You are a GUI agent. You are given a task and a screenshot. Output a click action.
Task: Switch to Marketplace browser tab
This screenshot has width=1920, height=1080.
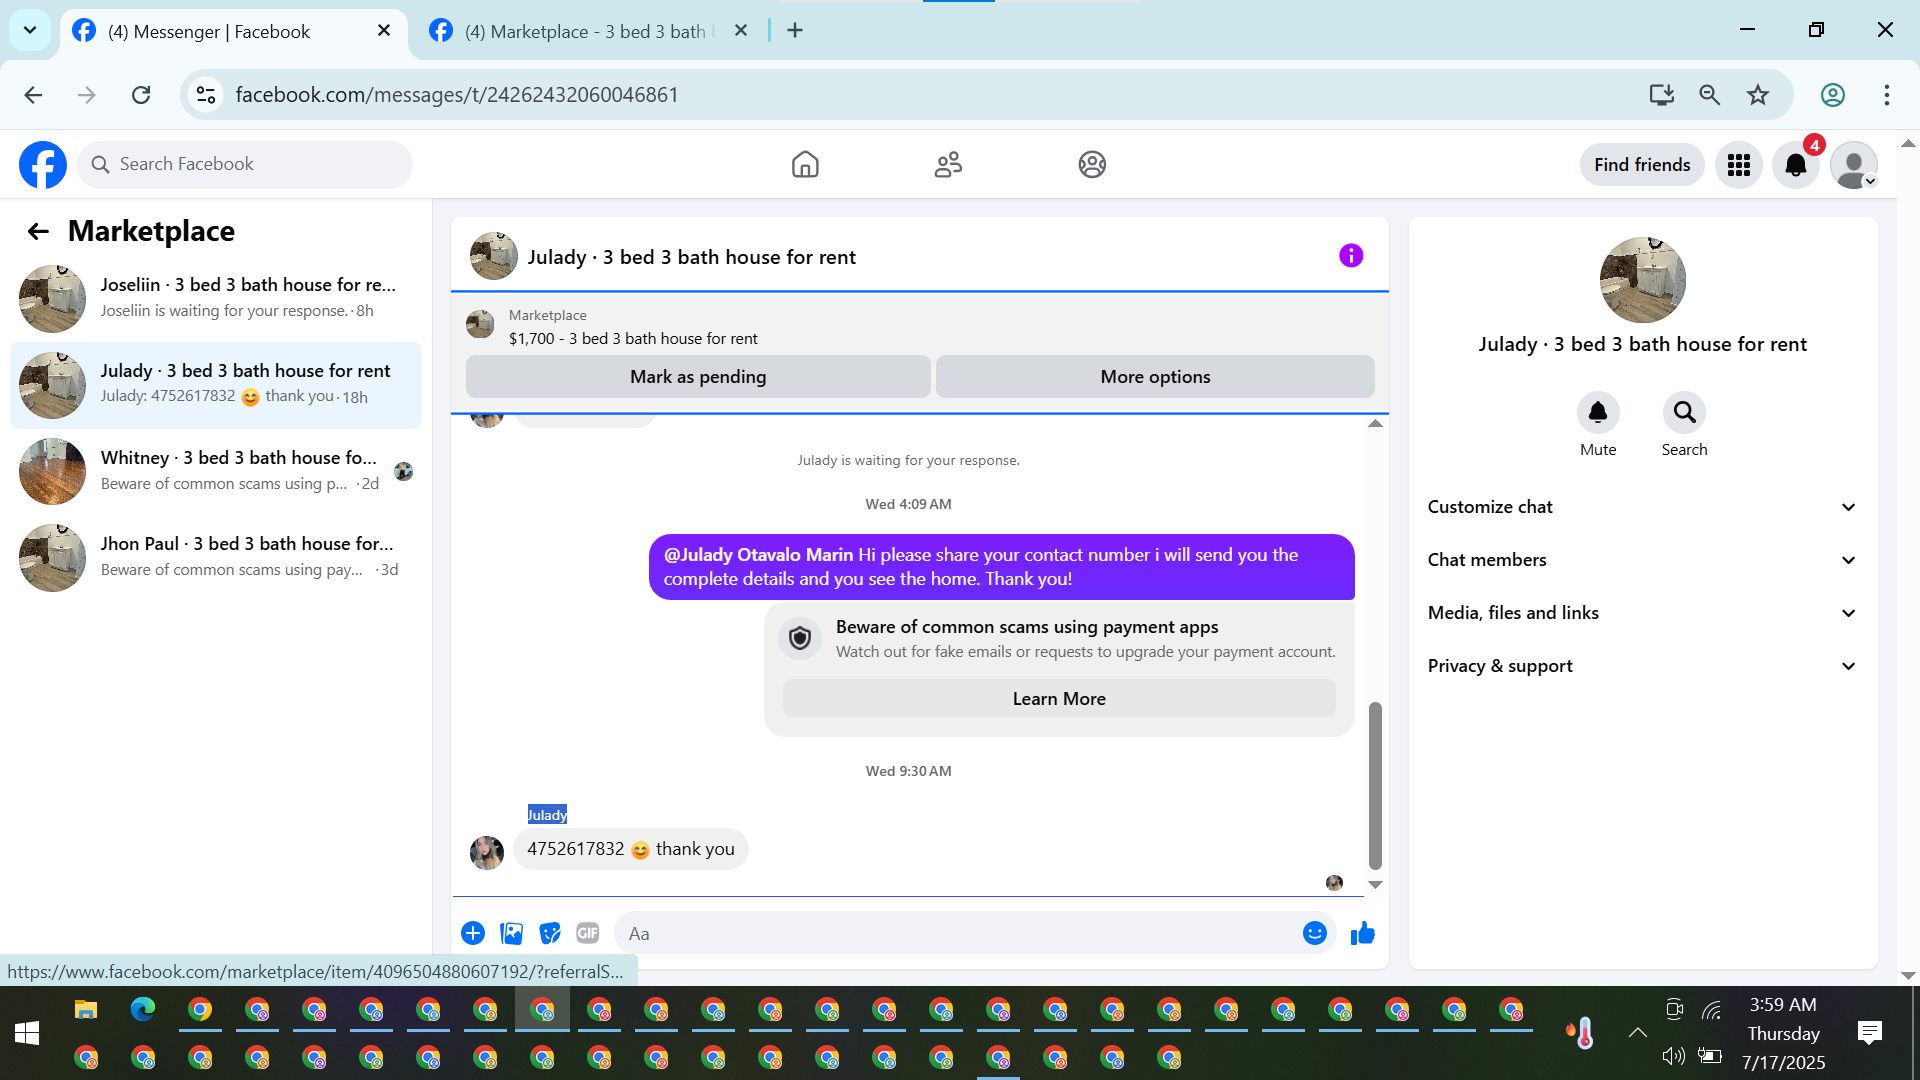click(586, 31)
